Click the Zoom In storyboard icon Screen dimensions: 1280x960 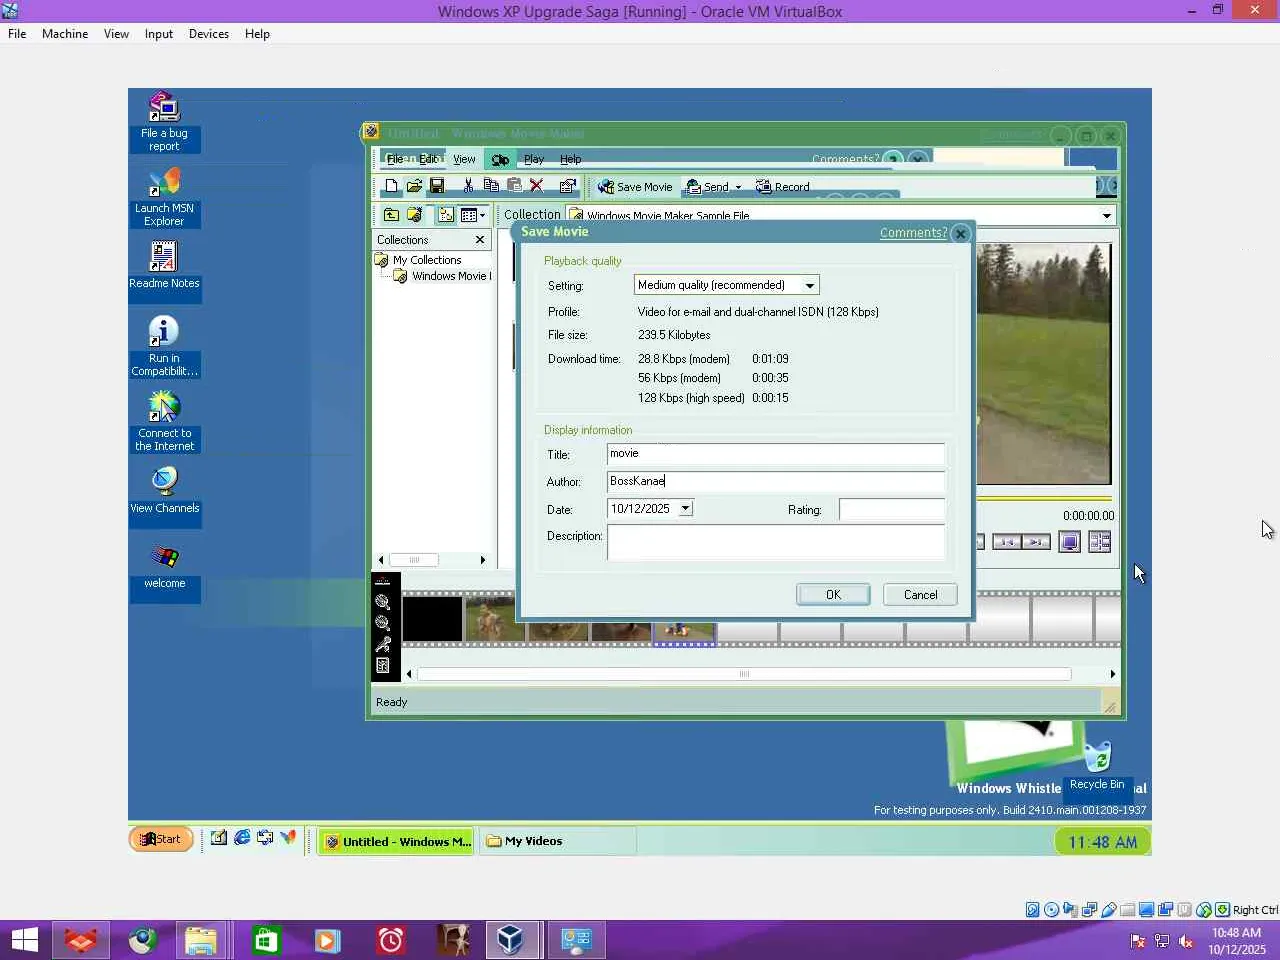click(x=382, y=602)
